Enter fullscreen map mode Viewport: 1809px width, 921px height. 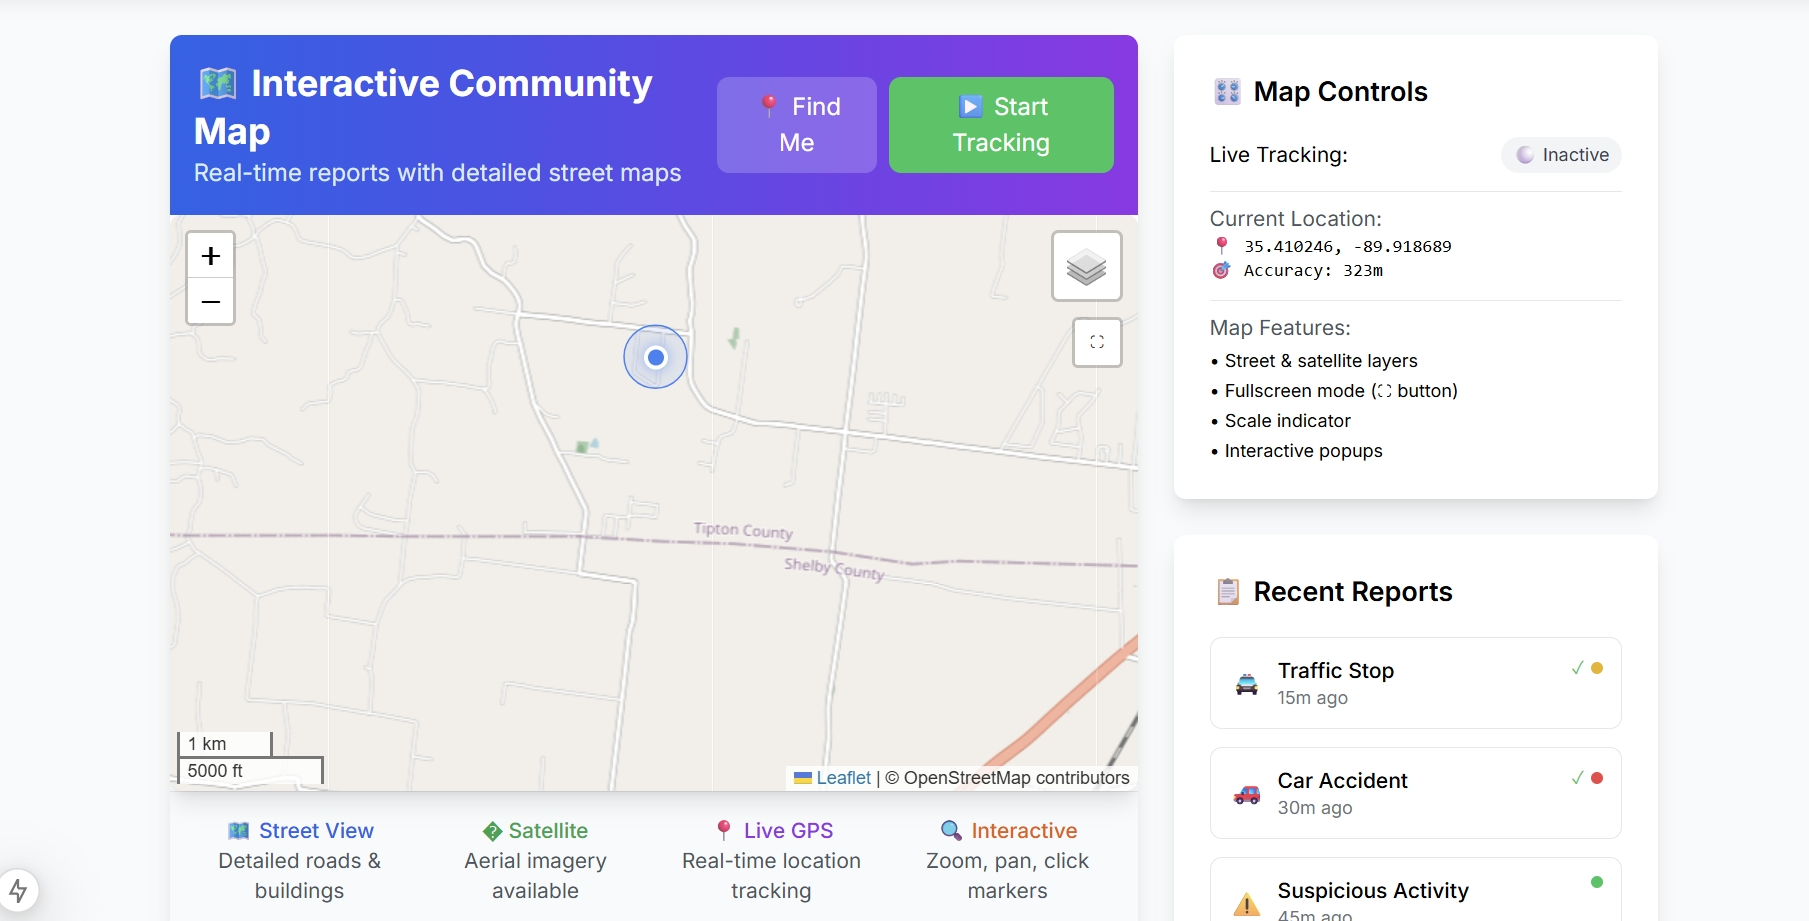[1097, 342]
